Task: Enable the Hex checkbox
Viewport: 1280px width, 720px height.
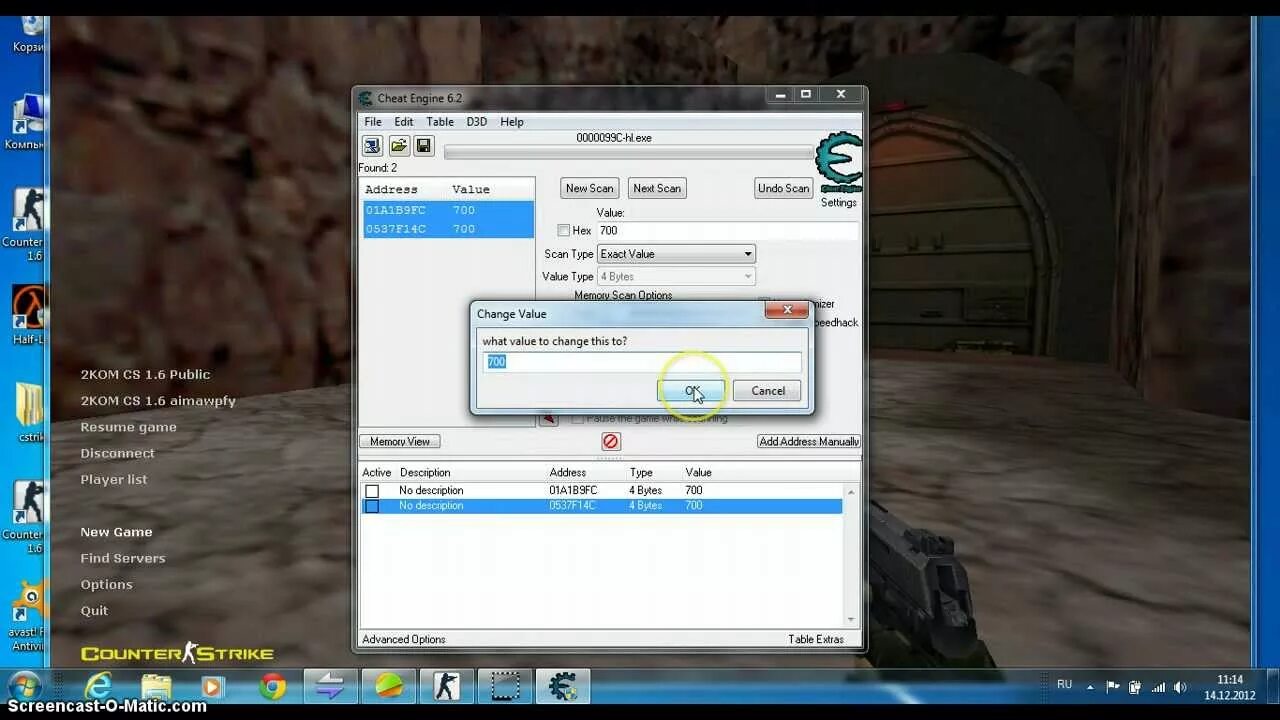Action: click(x=564, y=230)
